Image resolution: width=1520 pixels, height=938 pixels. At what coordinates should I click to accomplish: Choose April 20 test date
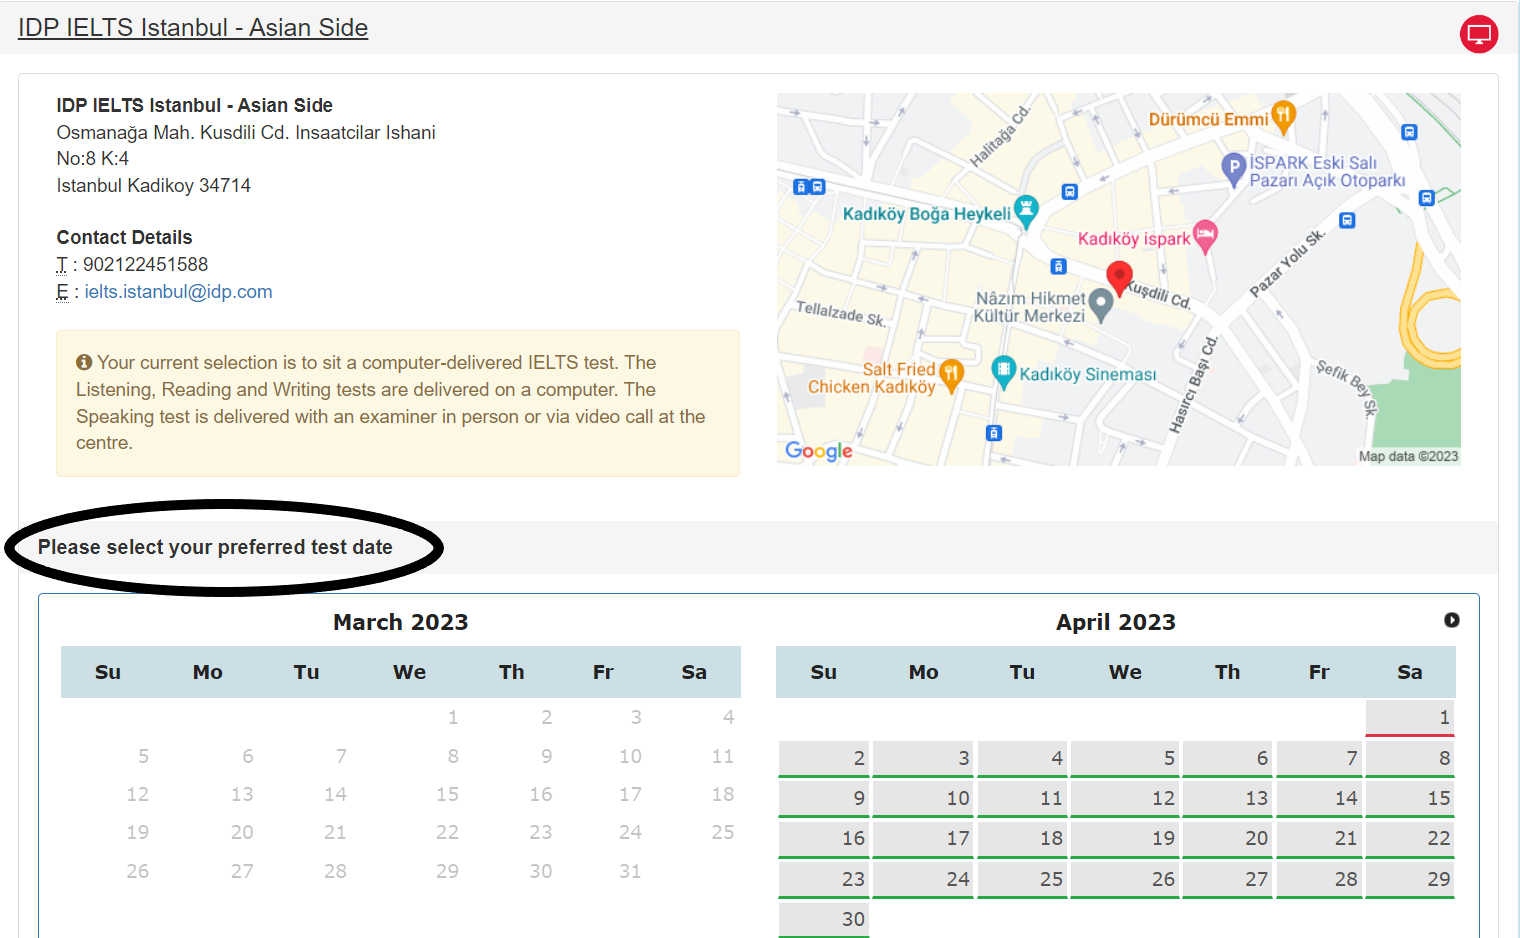(x=1228, y=839)
